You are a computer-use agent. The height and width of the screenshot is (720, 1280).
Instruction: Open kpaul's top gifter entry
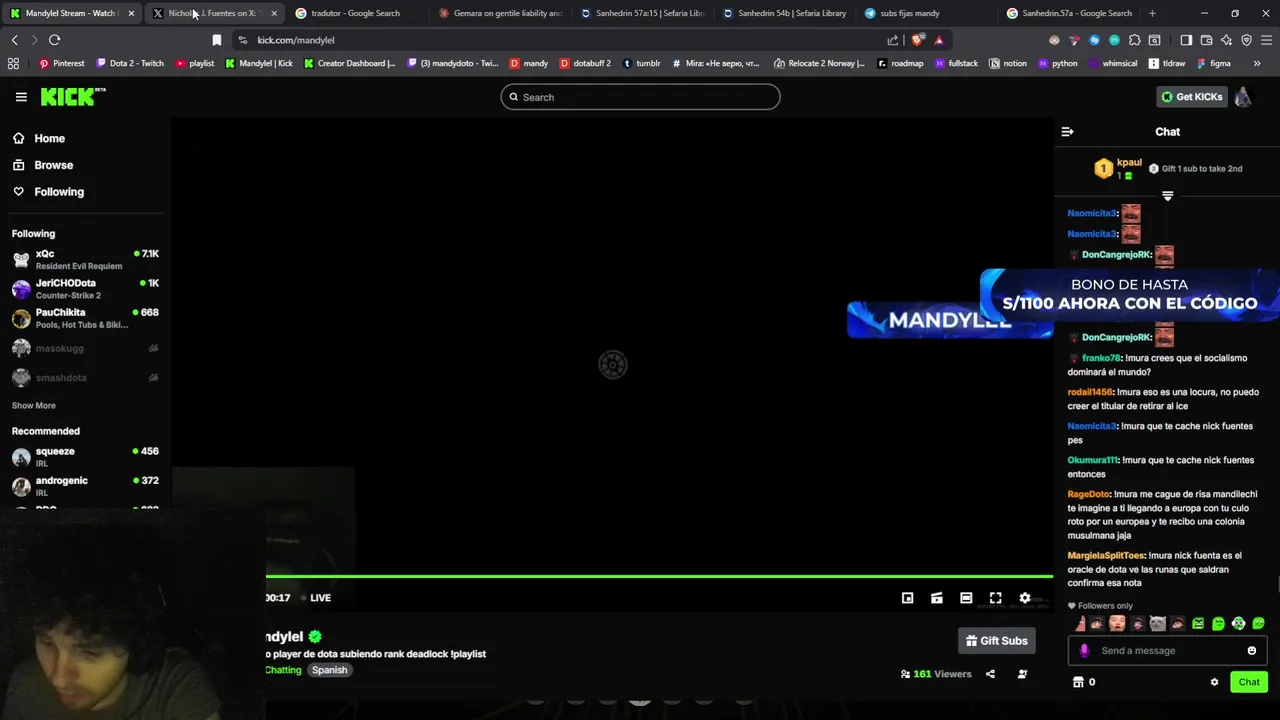click(x=1118, y=168)
